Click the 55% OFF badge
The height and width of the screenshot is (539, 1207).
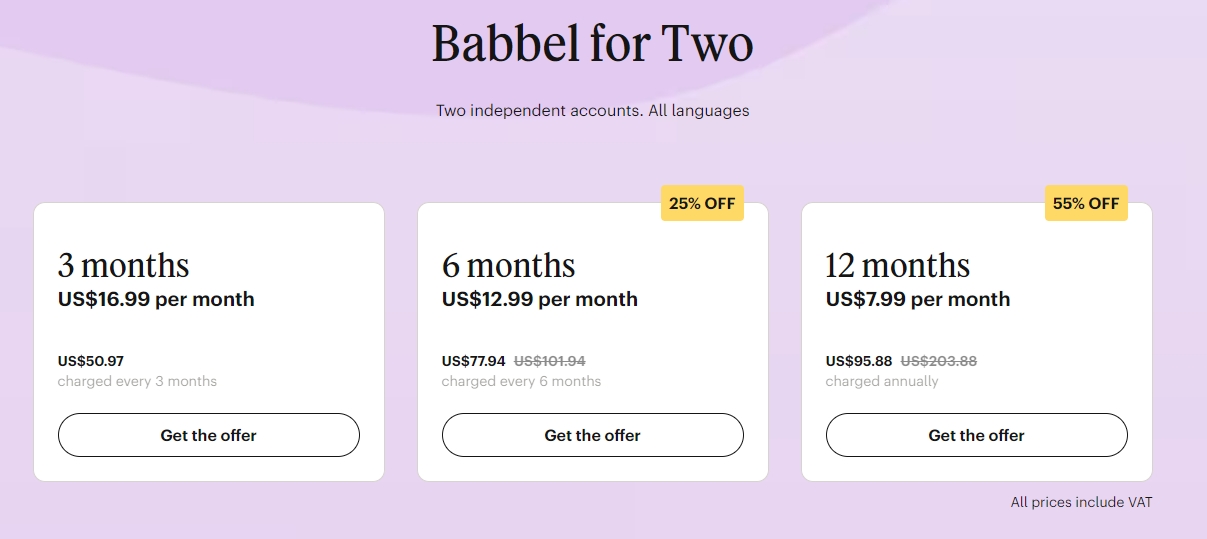coord(1086,203)
